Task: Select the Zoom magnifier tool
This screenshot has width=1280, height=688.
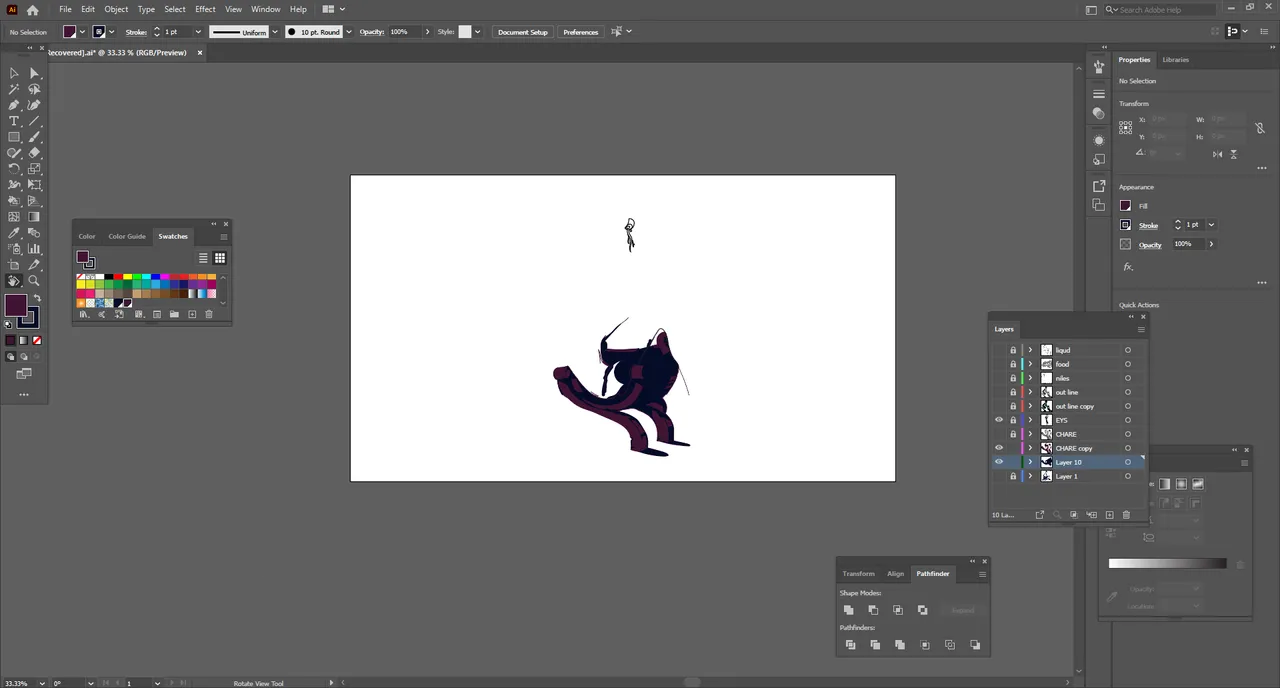Action: [34, 281]
